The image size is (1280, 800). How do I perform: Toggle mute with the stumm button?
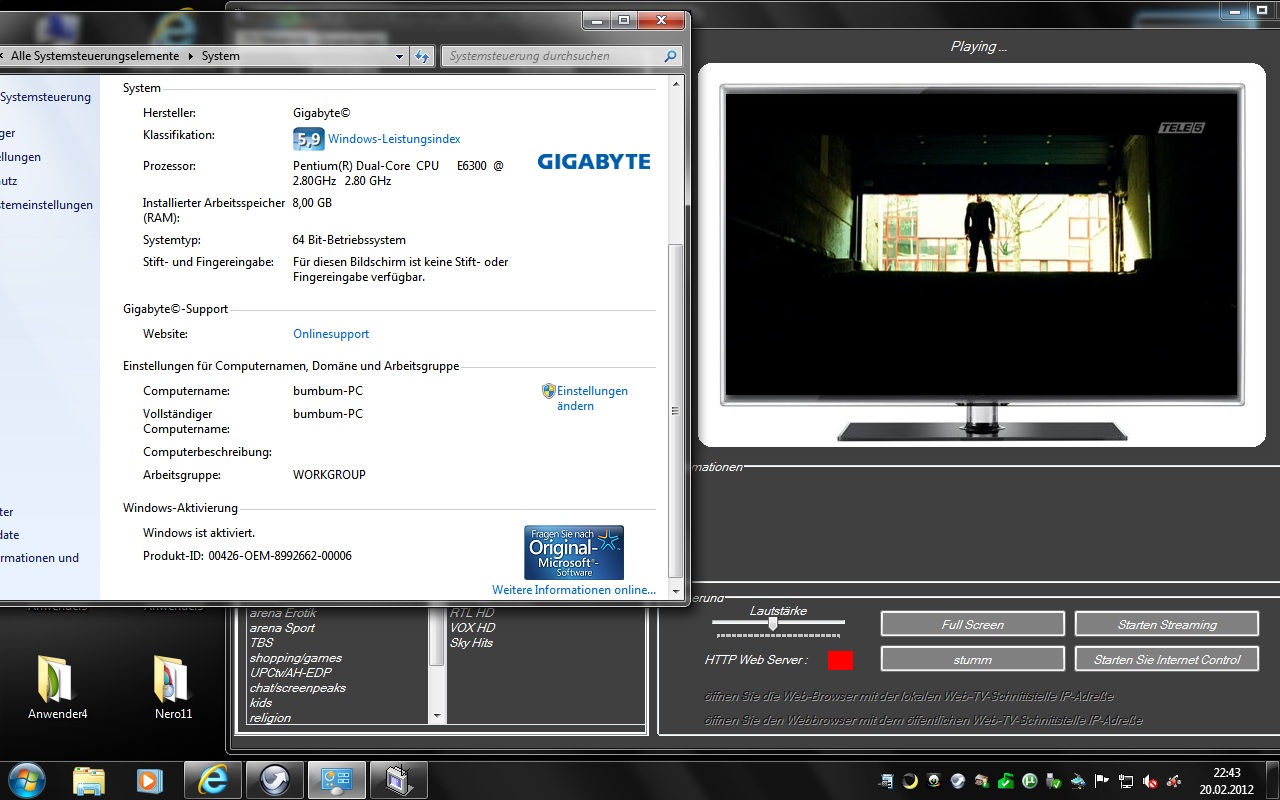(972, 659)
